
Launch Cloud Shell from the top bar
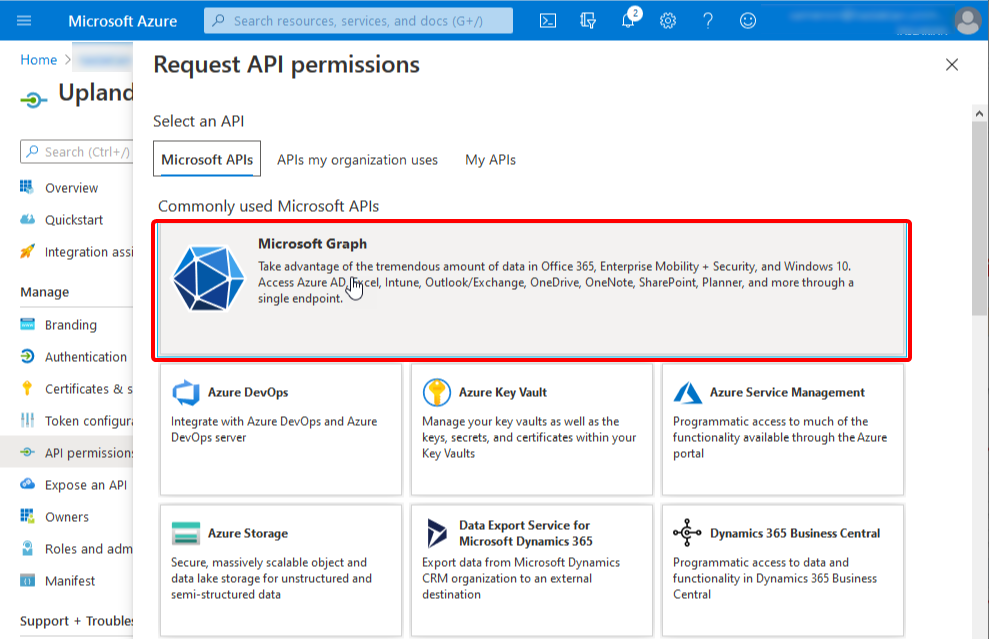[x=548, y=20]
